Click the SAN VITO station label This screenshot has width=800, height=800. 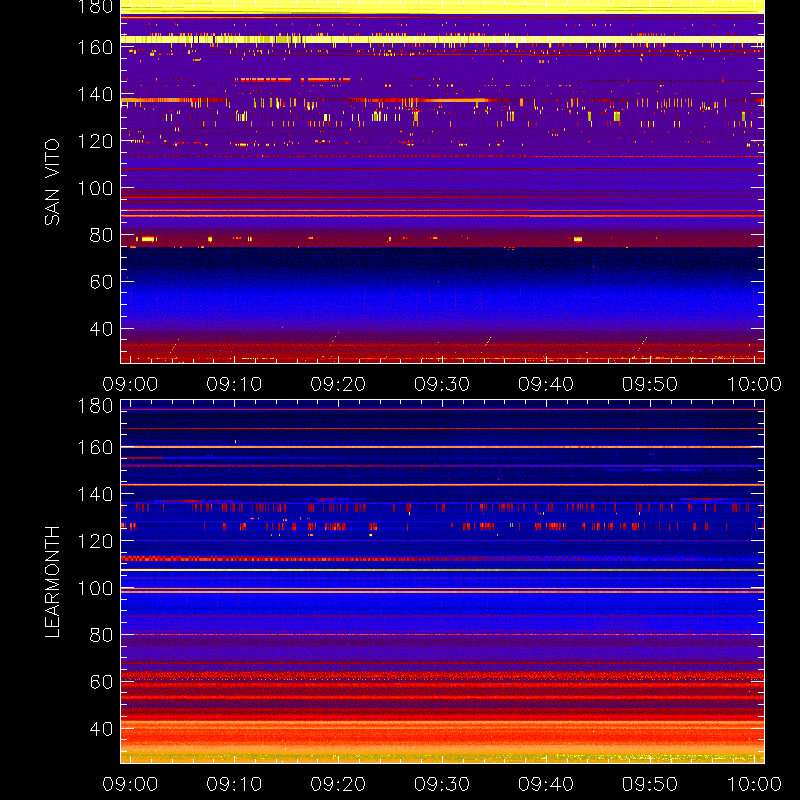52,182
